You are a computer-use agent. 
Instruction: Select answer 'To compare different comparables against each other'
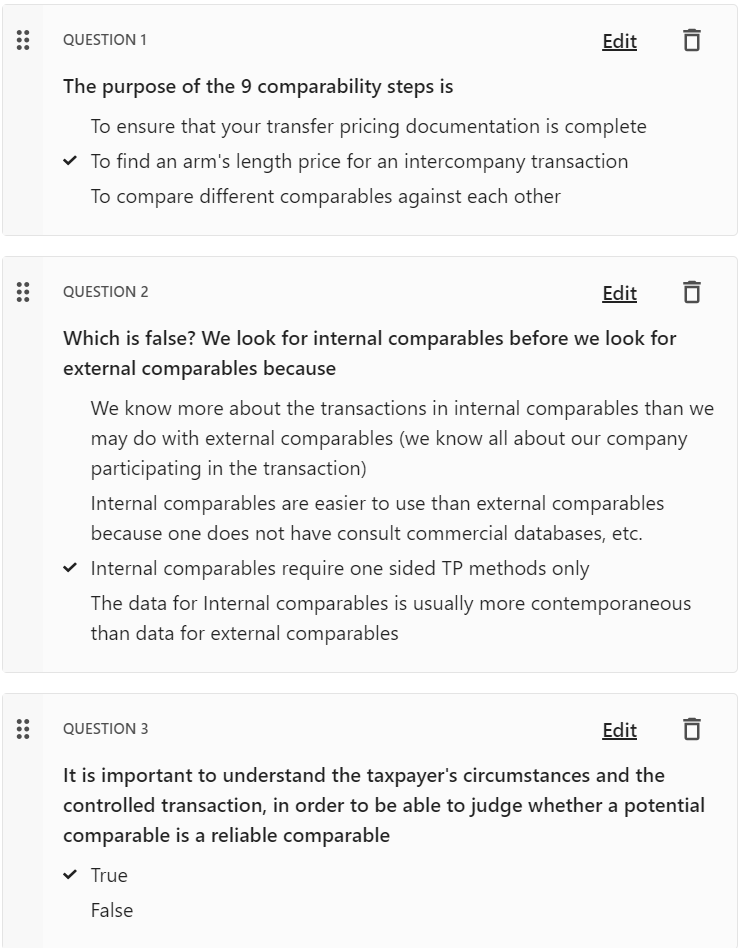coord(326,196)
